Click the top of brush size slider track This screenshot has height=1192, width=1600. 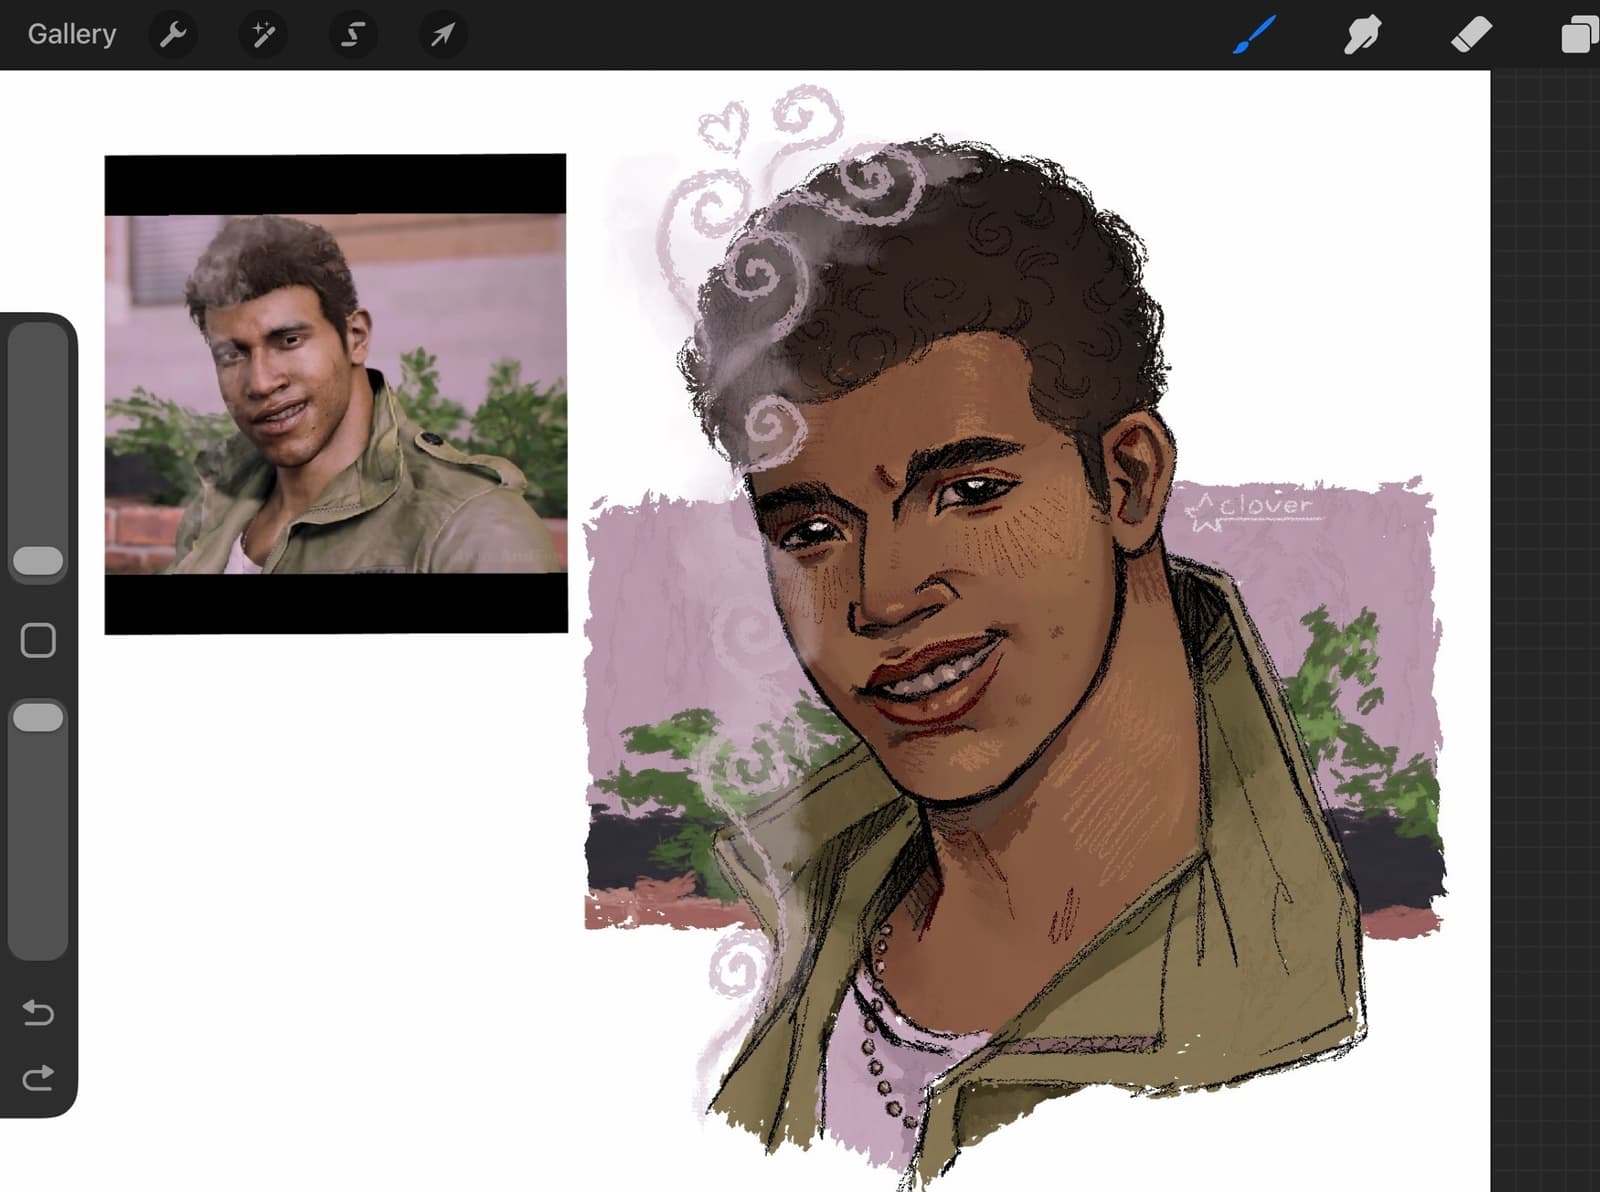38,340
